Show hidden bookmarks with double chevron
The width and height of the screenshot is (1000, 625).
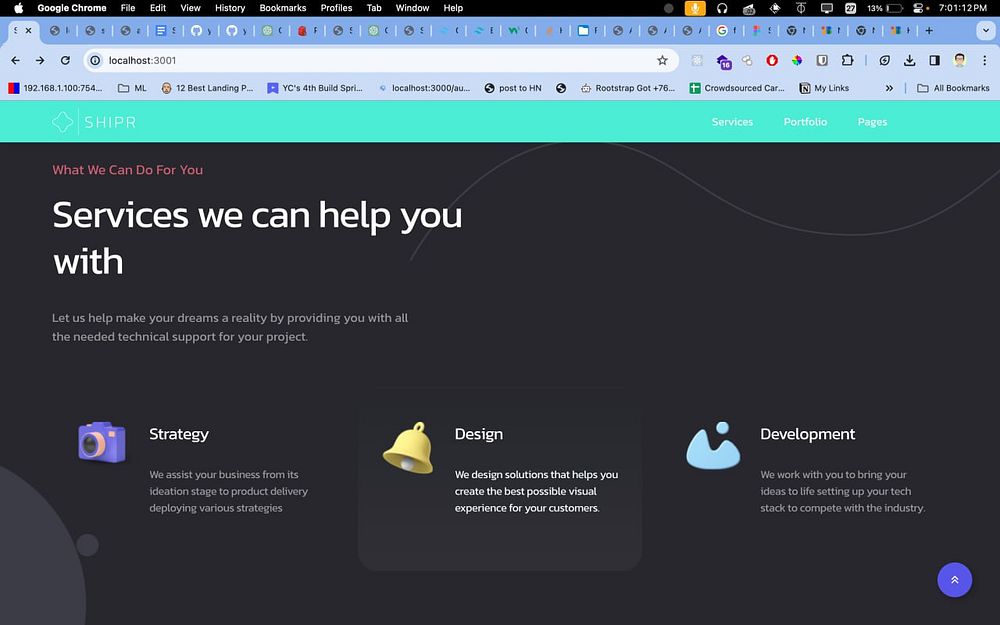(x=889, y=88)
